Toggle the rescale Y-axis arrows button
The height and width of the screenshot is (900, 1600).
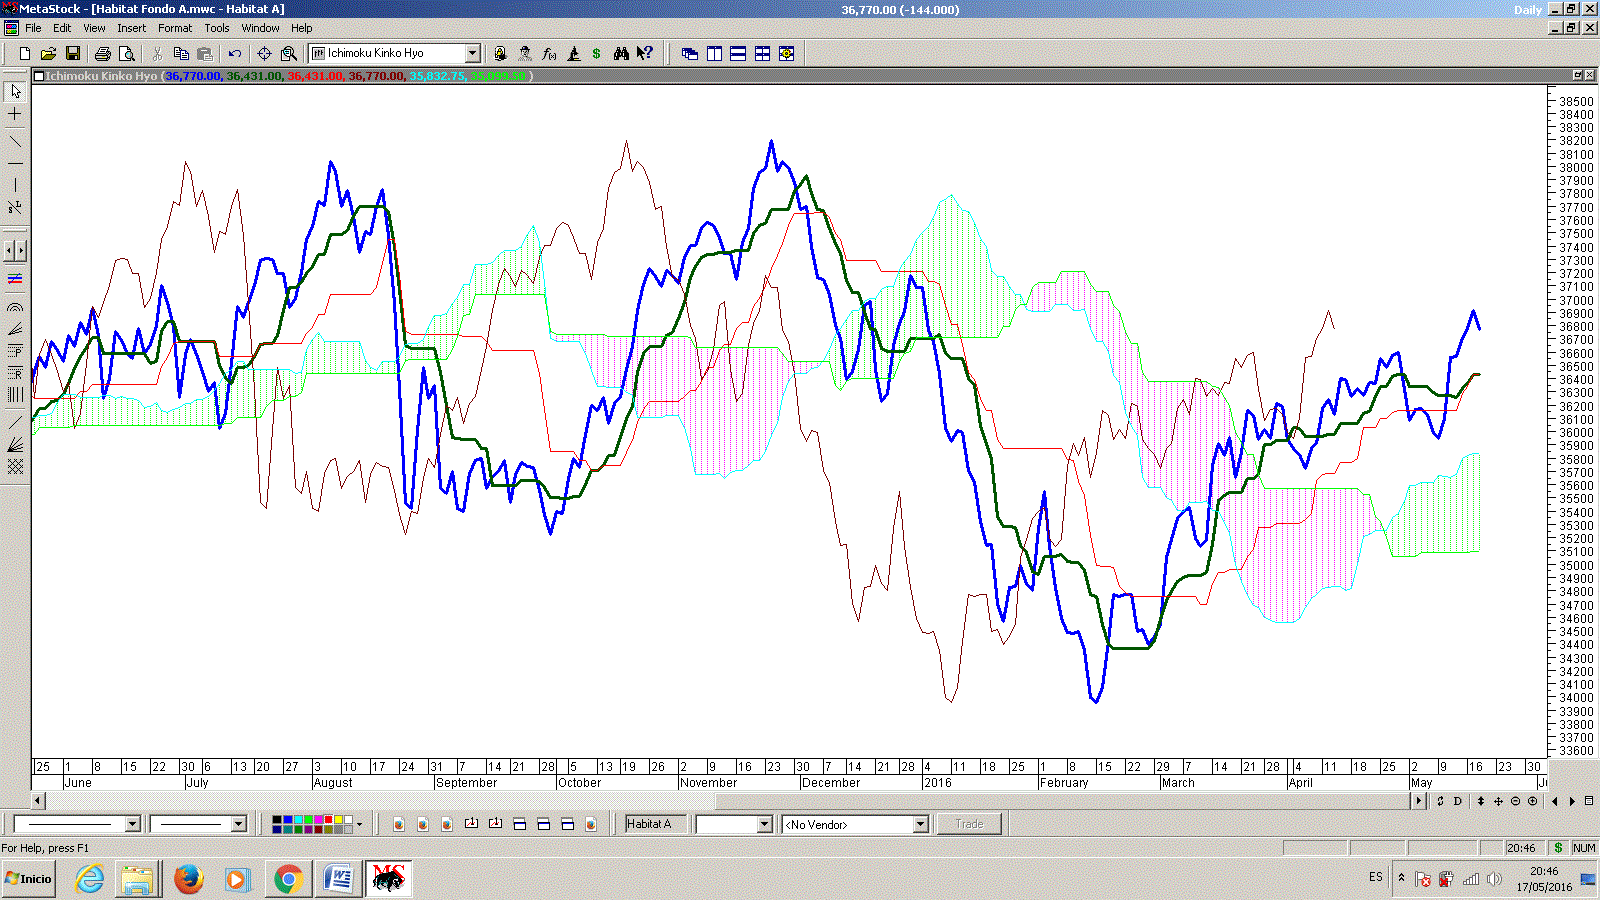coord(1481,801)
